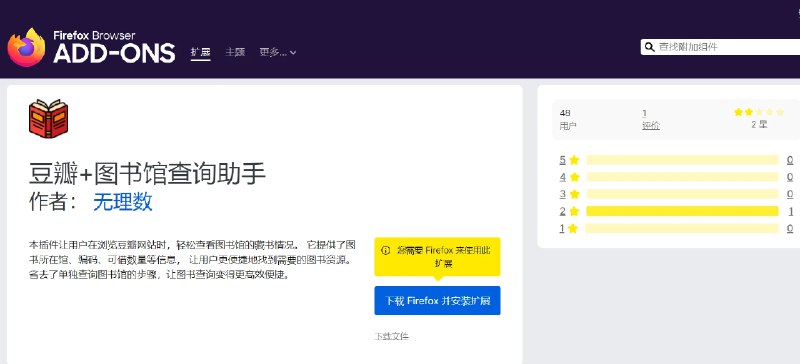Viewport: 800px width, 364px height.
Task: Open author link 无理数
Action: [122, 202]
